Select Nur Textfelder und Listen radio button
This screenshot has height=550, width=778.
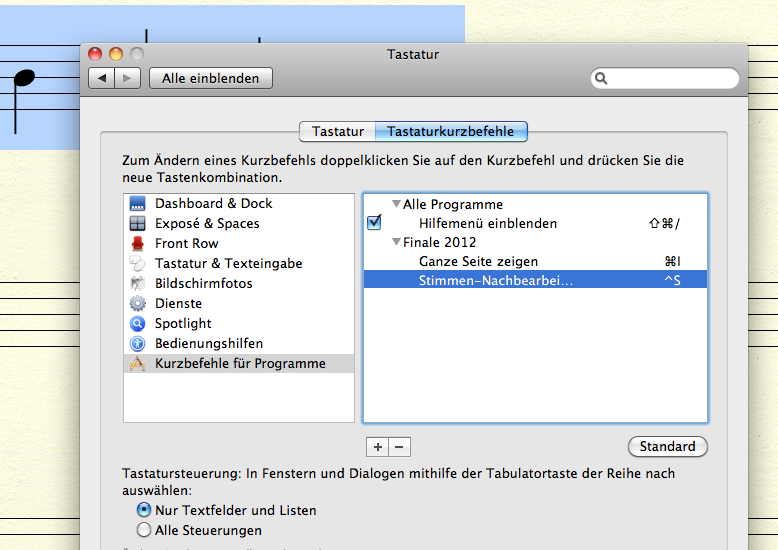click(144, 510)
